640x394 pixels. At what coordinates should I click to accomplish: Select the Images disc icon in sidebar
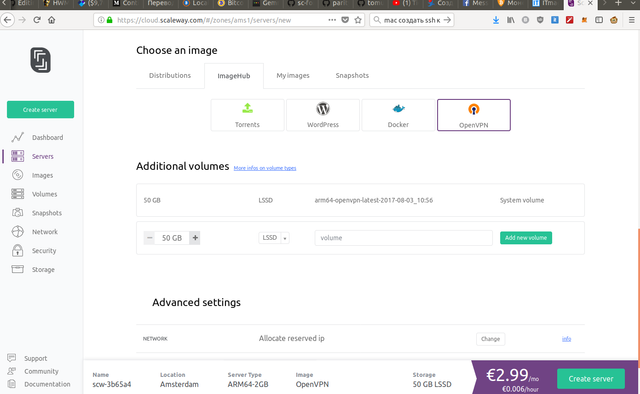[x=18, y=175]
